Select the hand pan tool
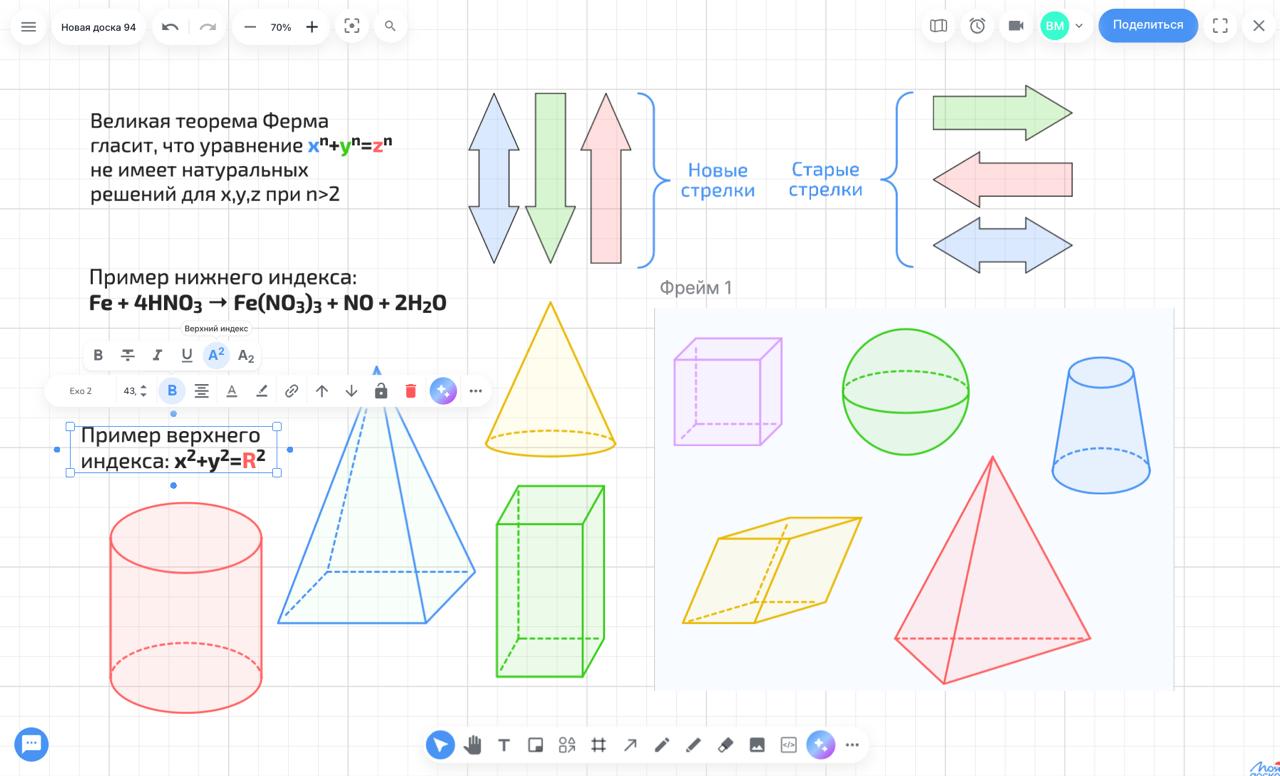Screen dimensions: 1280x776 click(x=472, y=745)
